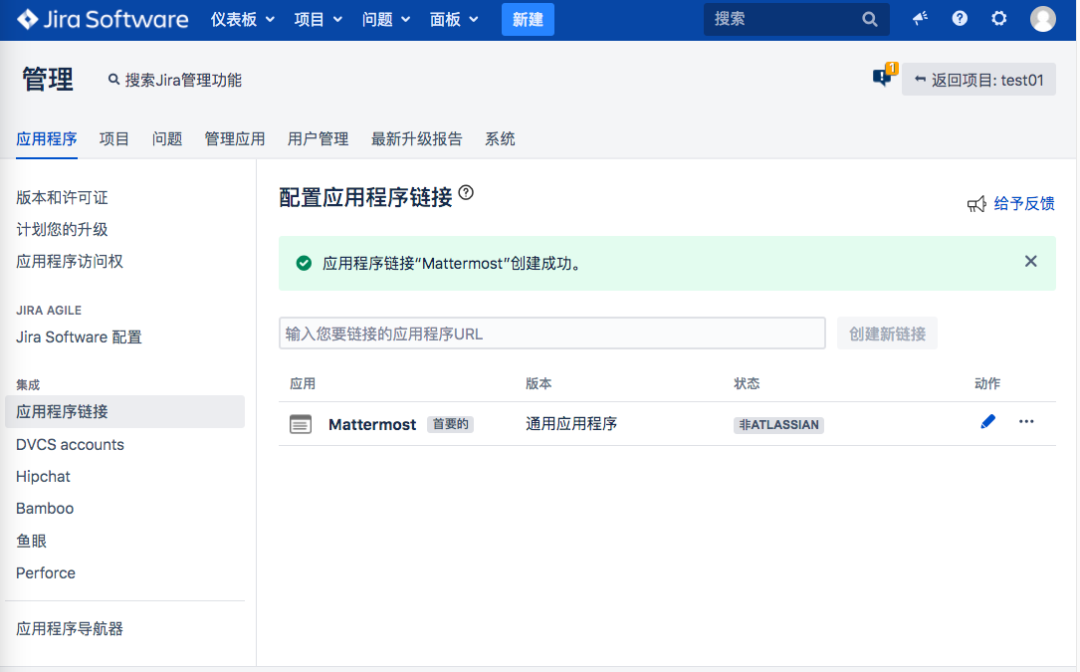Open more actions with the ellipsis icon

pyautogui.click(x=1026, y=421)
